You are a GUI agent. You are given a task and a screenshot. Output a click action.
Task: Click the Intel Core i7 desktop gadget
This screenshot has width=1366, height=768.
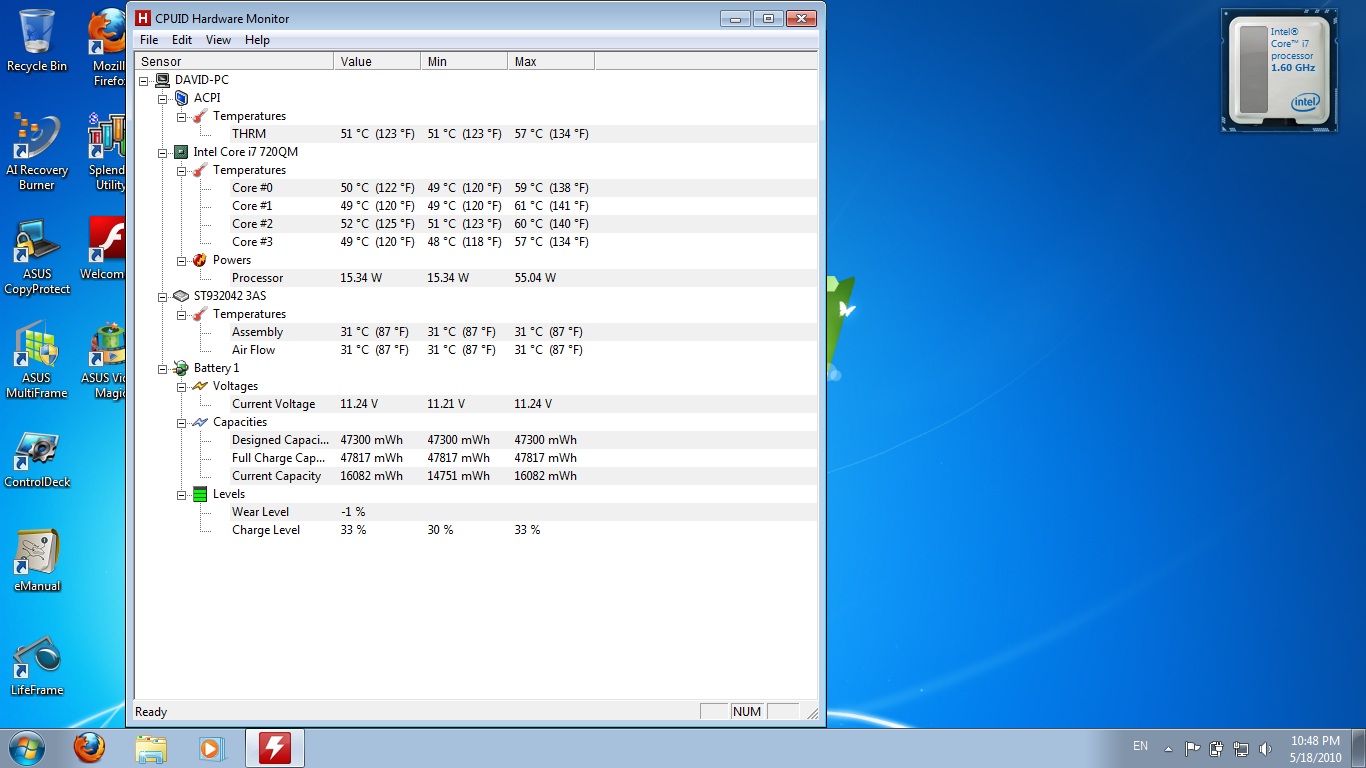tap(1279, 70)
